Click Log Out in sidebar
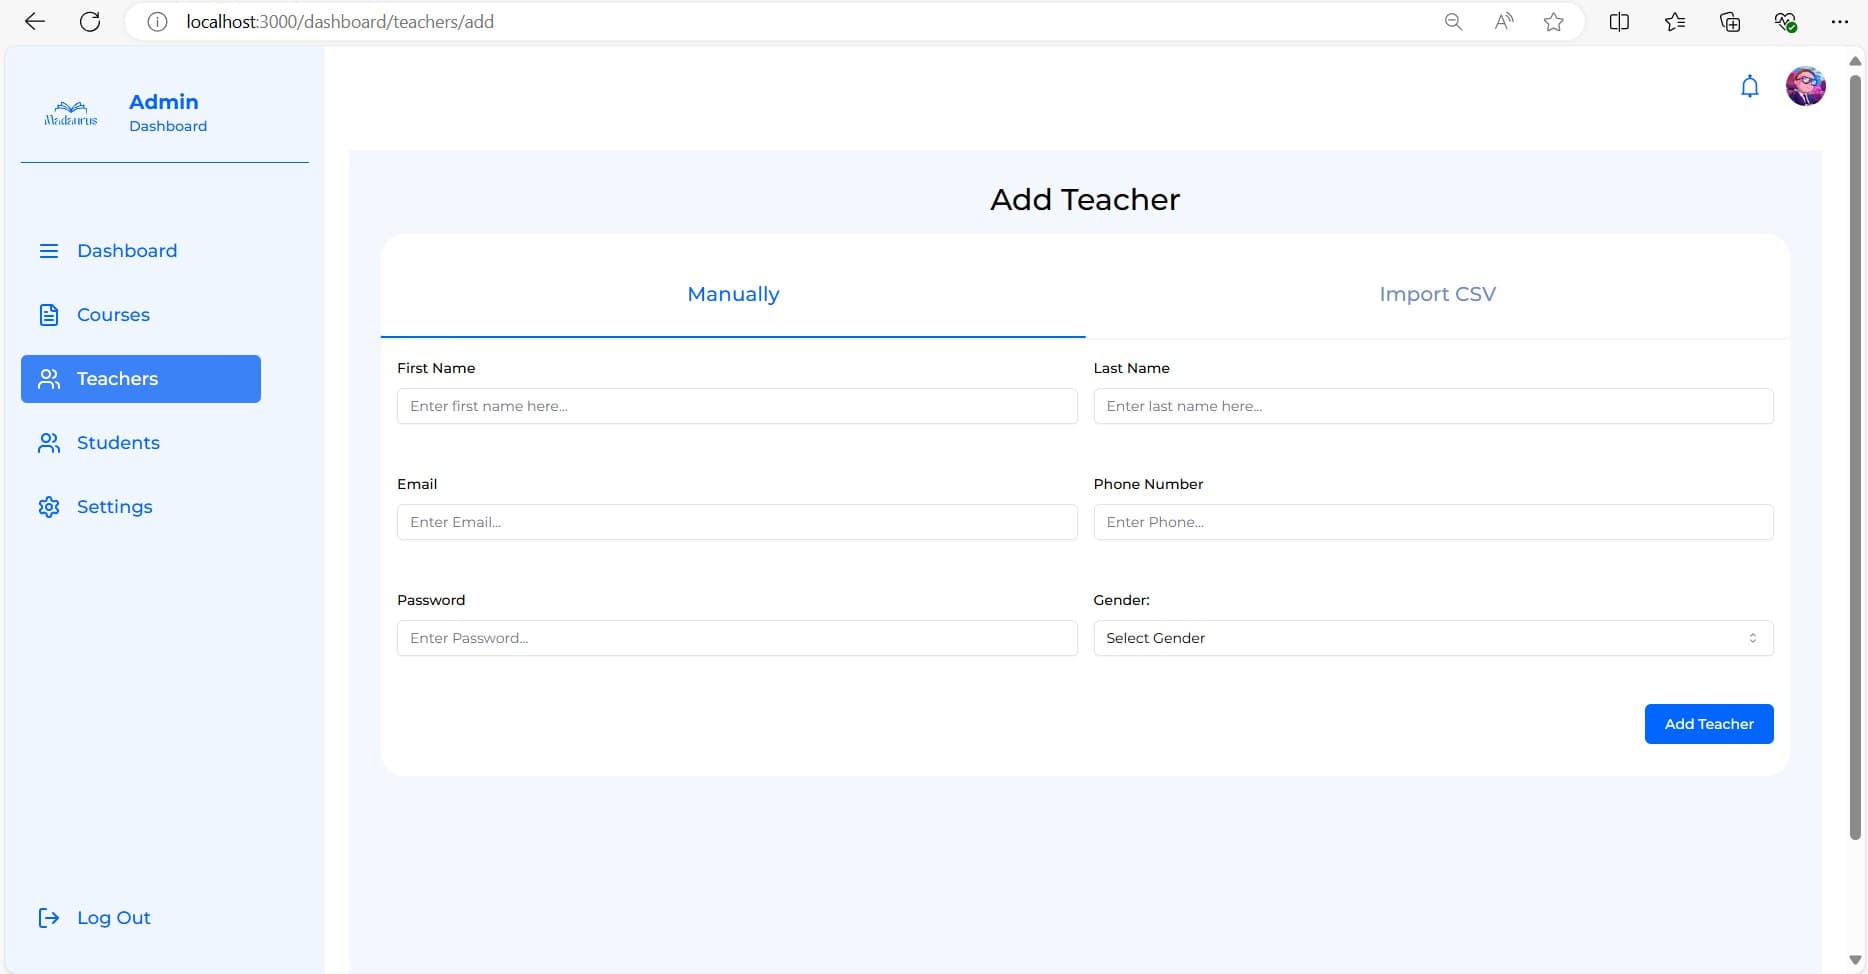Viewport: 1868px width, 974px height. [113, 918]
